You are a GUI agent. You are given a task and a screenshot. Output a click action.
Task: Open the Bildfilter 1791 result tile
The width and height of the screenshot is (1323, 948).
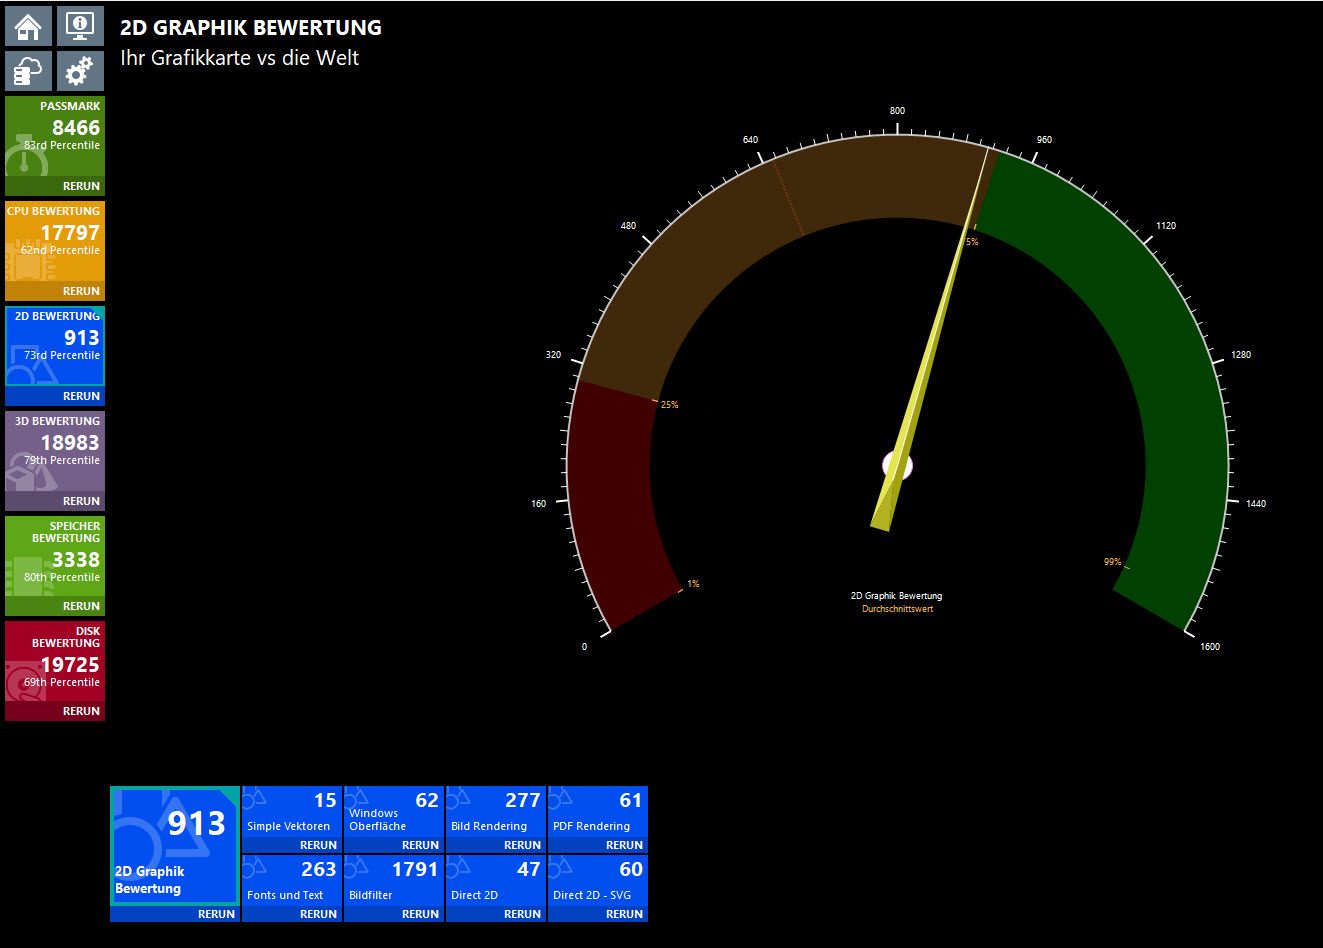394,881
